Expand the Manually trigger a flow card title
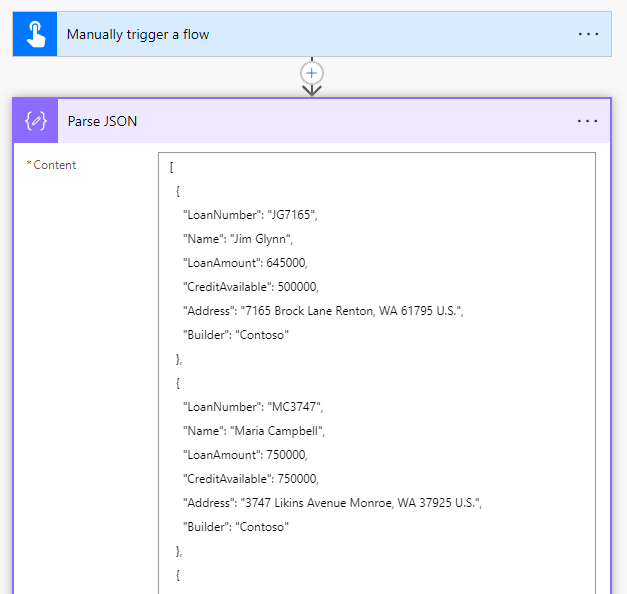The height and width of the screenshot is (594, 627). click(x=138, y=34)
